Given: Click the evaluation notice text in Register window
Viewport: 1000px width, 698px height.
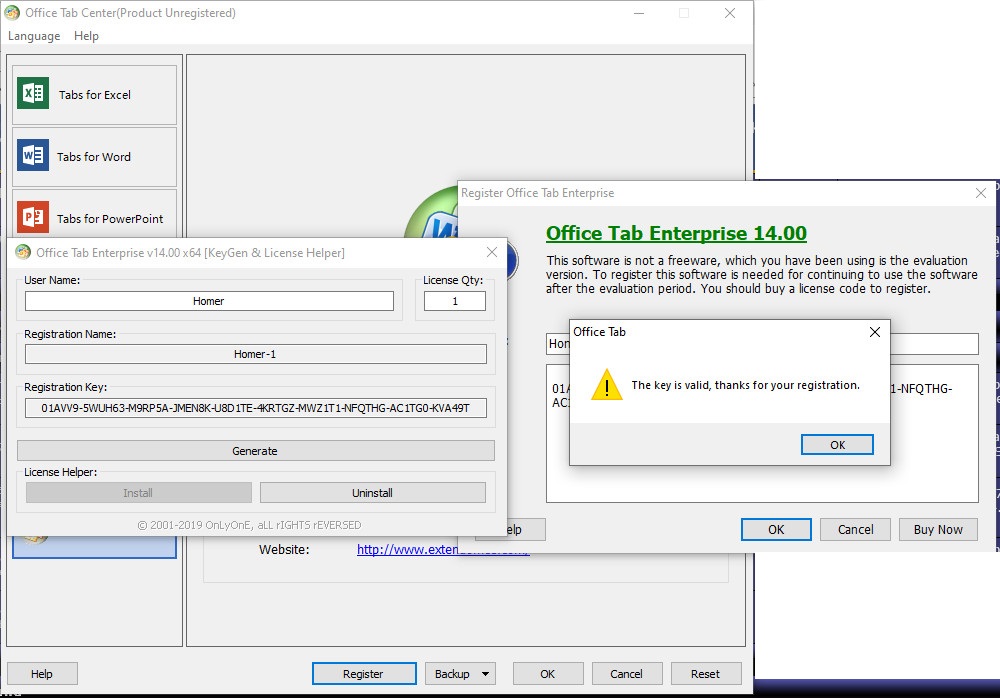Looking at the screenshot, I should [x=761, y=274].
